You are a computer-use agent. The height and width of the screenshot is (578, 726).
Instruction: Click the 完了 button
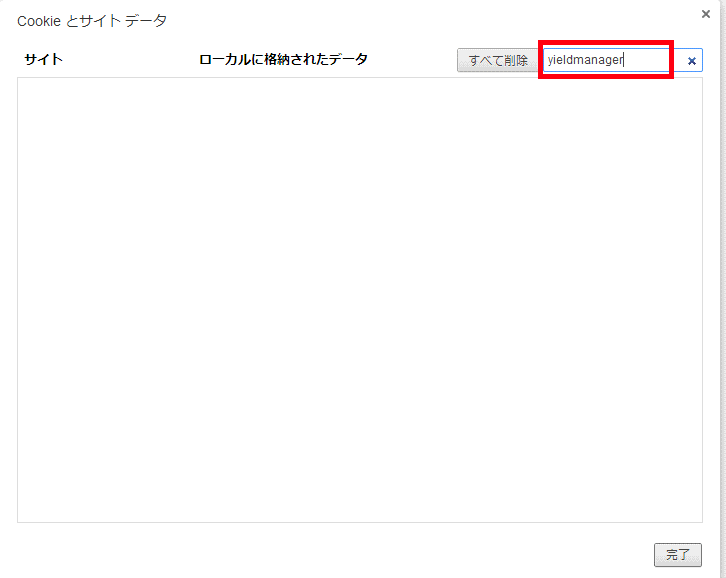(678, 554)
